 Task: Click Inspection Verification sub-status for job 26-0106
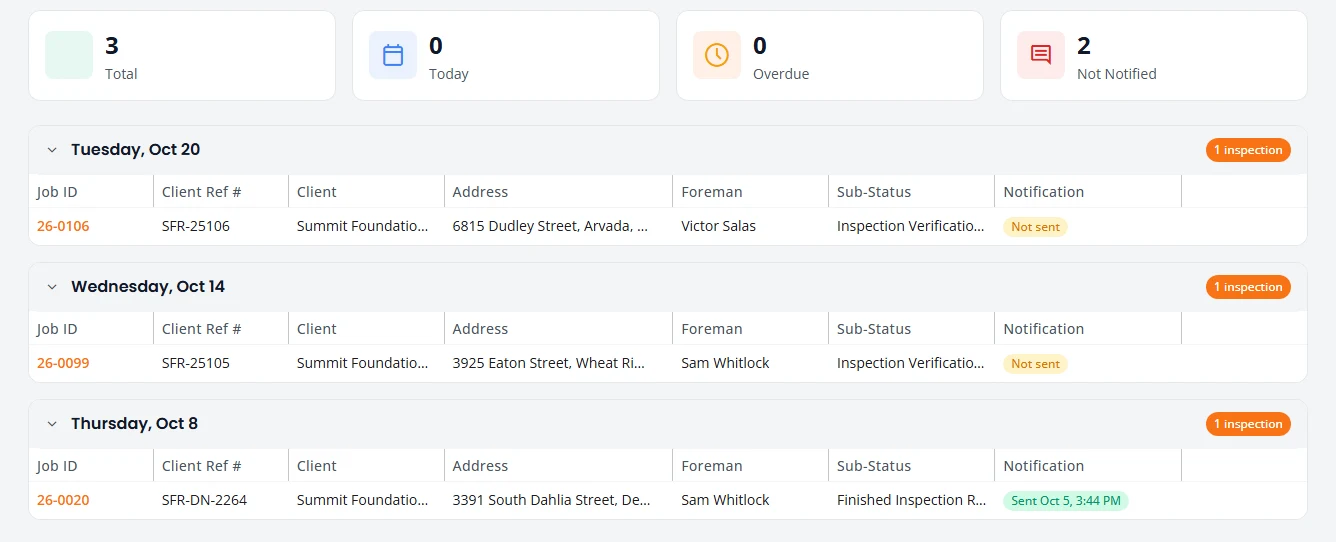pos(911,226)
